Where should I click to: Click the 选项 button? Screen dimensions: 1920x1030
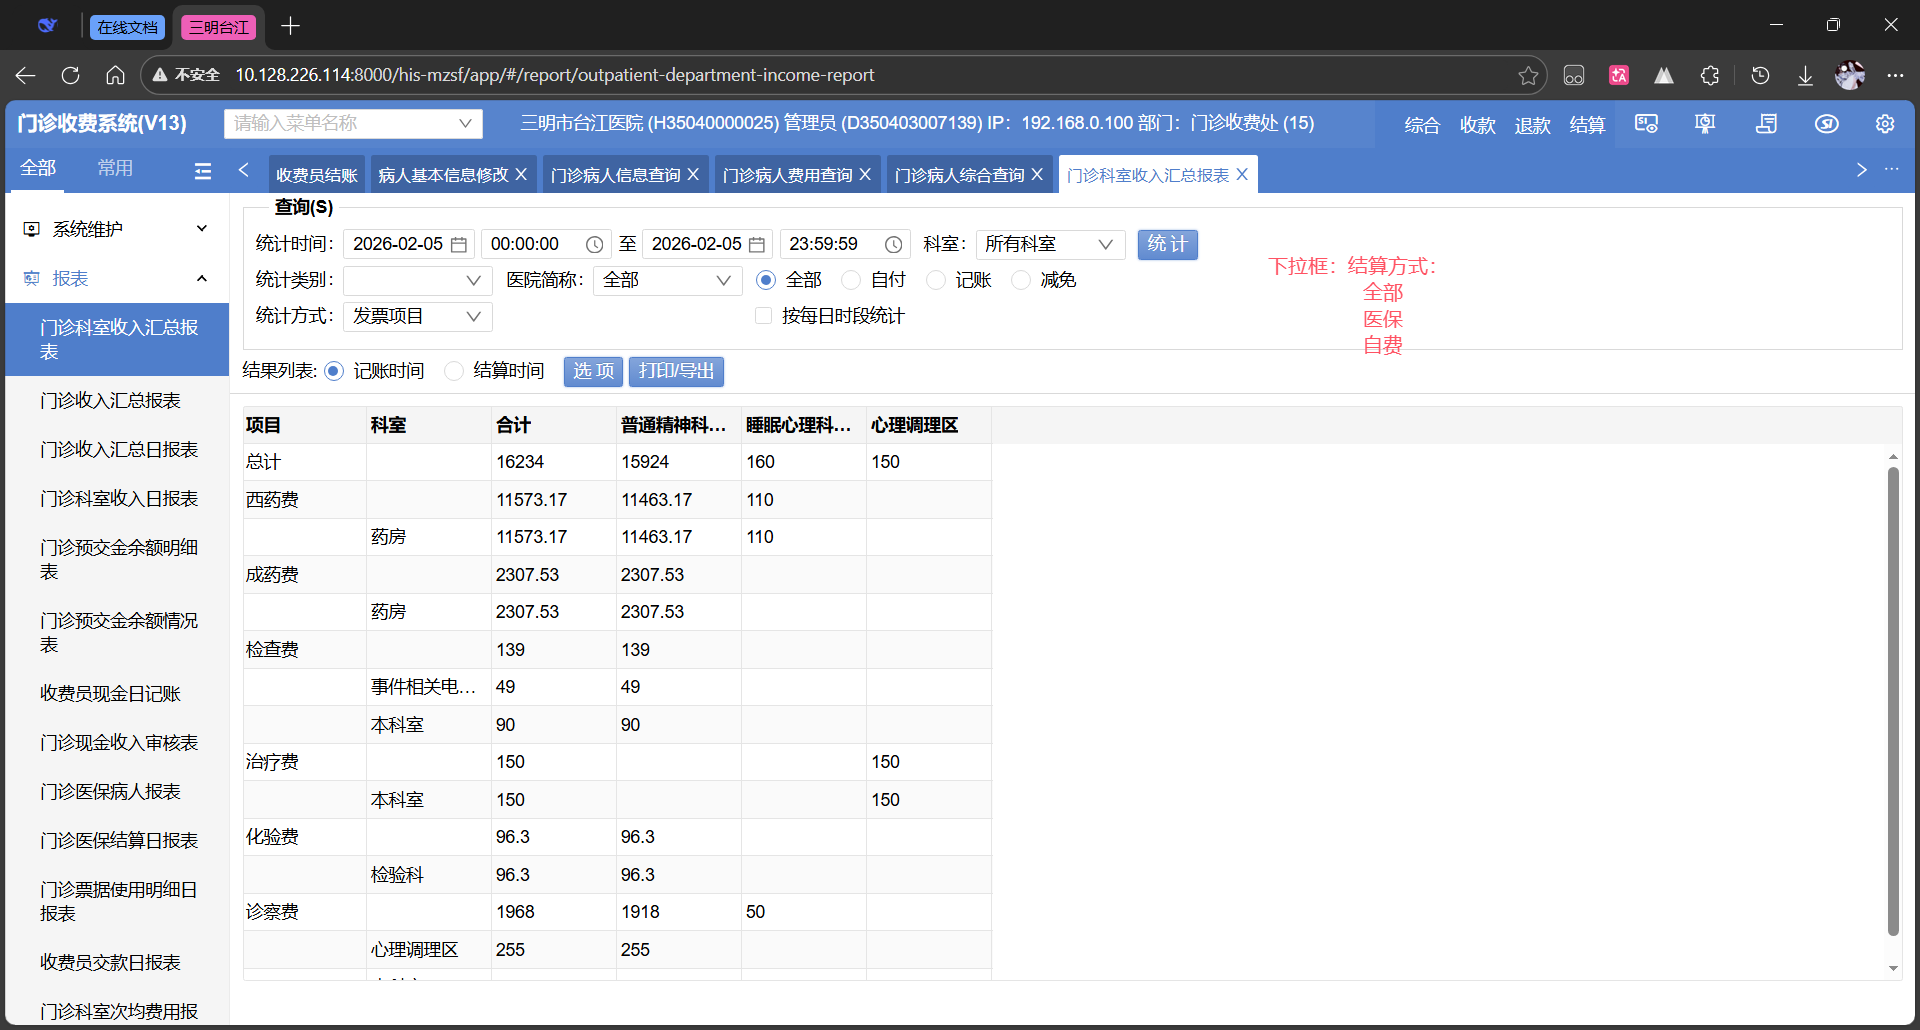point(593,371)
